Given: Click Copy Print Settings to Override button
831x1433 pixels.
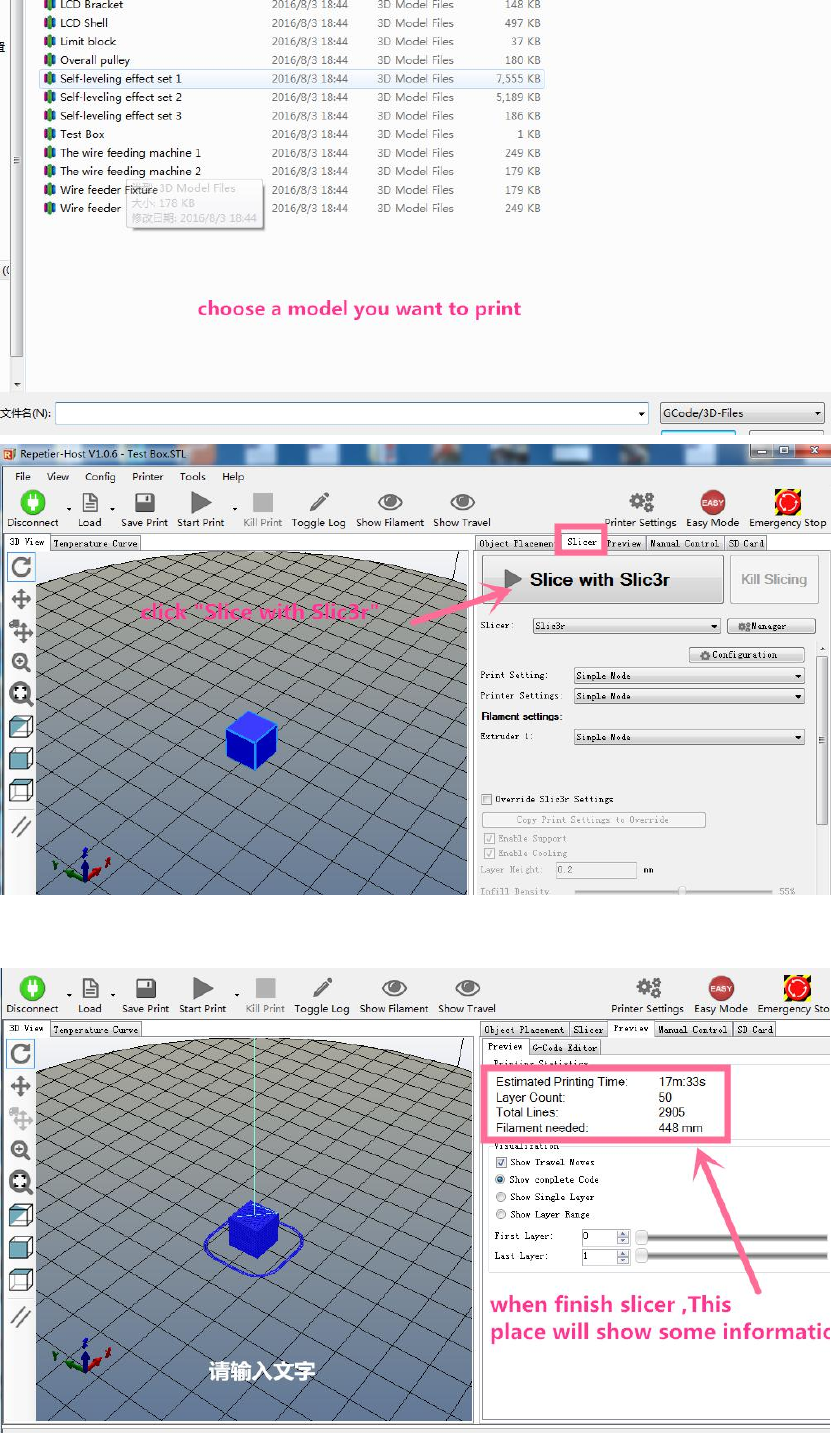Looking at the screenshot, I should tap(593, 820).
